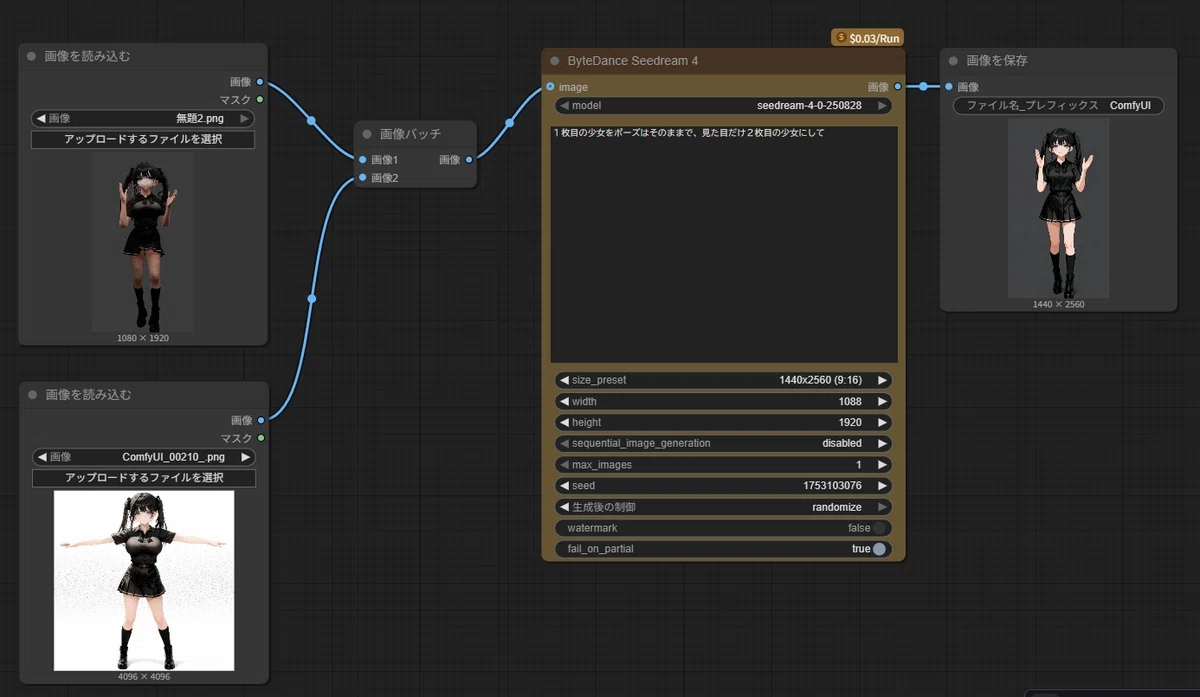Click upload button in the 無題2.png node

click(143, 140)
